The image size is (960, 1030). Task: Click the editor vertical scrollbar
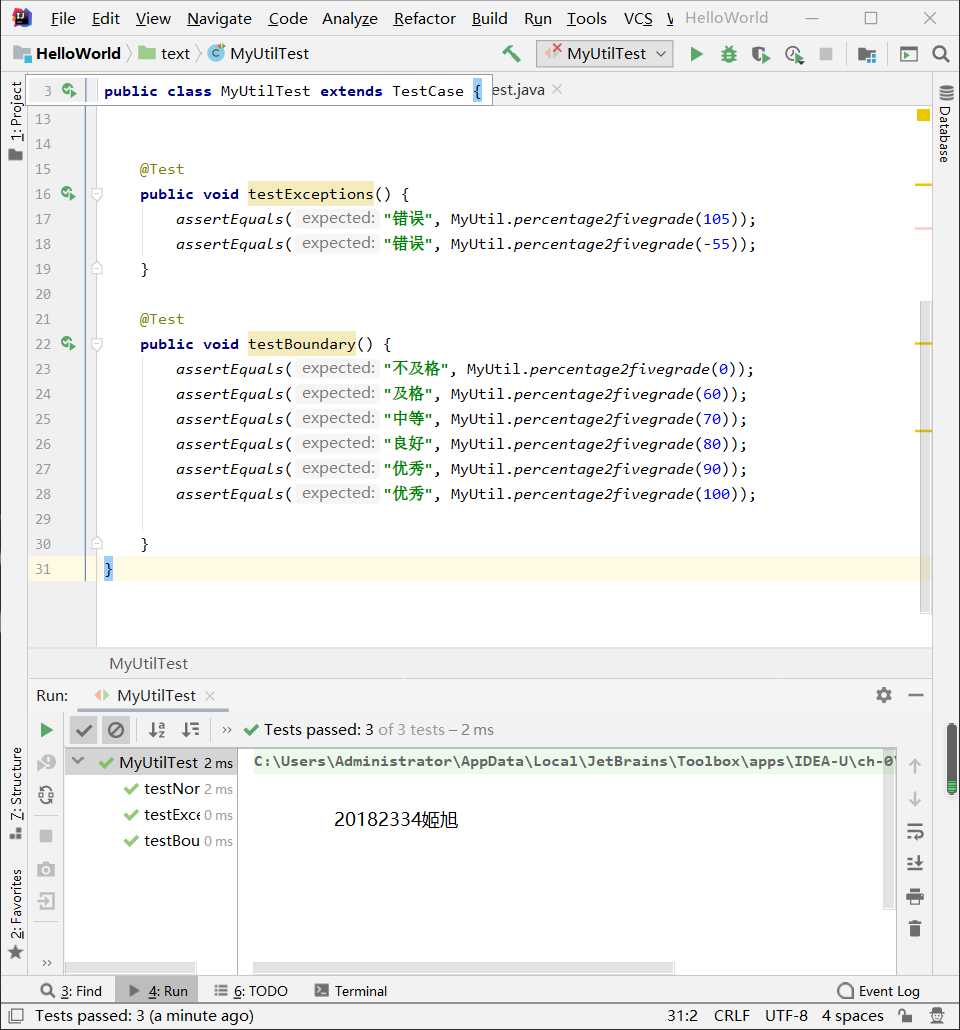[925, 457]
